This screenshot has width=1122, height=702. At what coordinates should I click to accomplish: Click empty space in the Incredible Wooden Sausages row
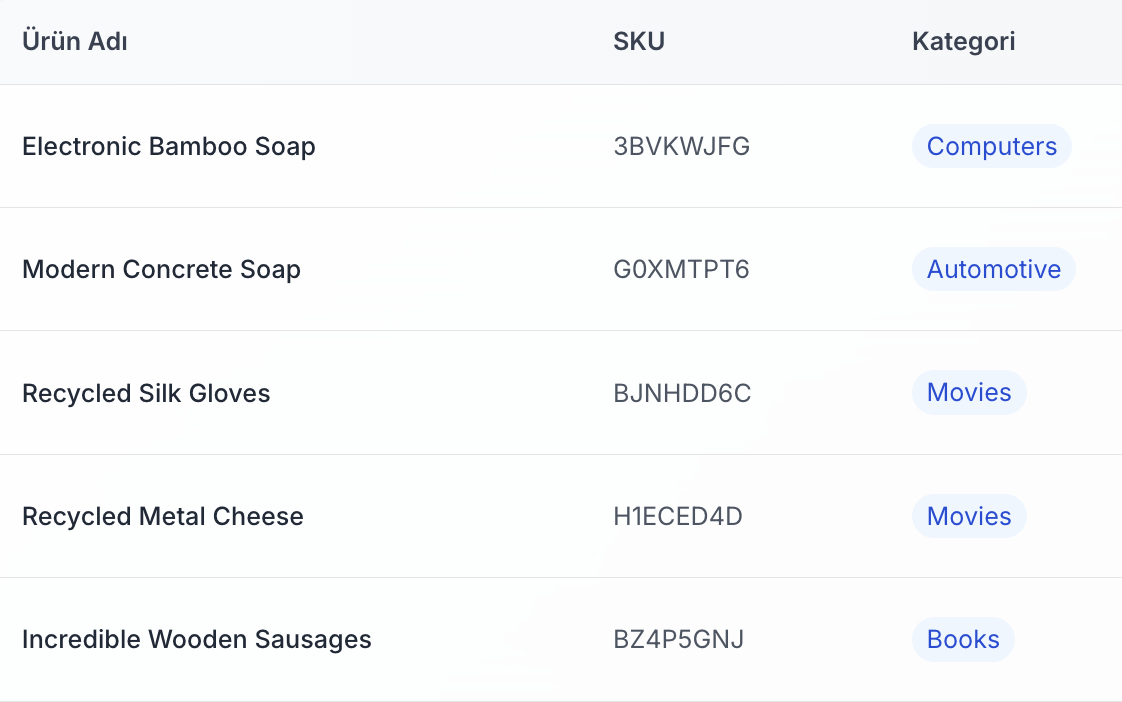point(494,640)
